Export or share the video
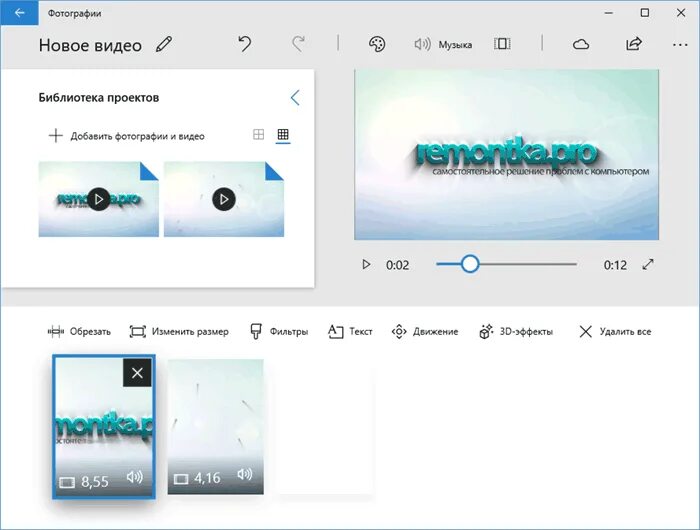This screenshot has height=530, width=700. tap(634, 44)
